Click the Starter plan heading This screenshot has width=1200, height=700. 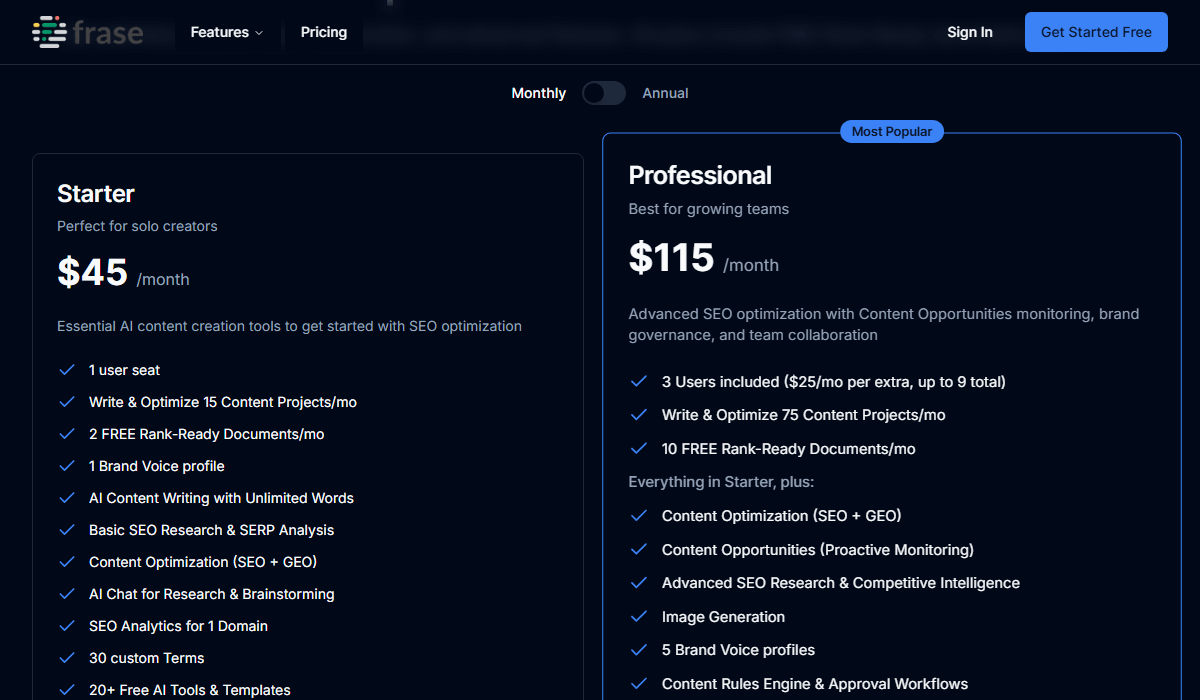(96, 194)
